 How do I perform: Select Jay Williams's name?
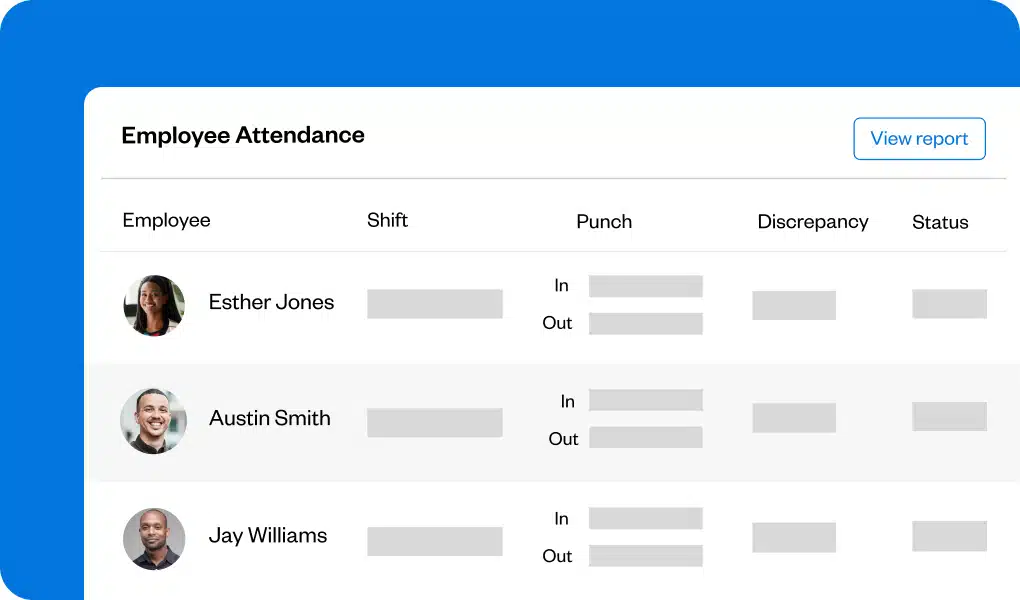267,535
